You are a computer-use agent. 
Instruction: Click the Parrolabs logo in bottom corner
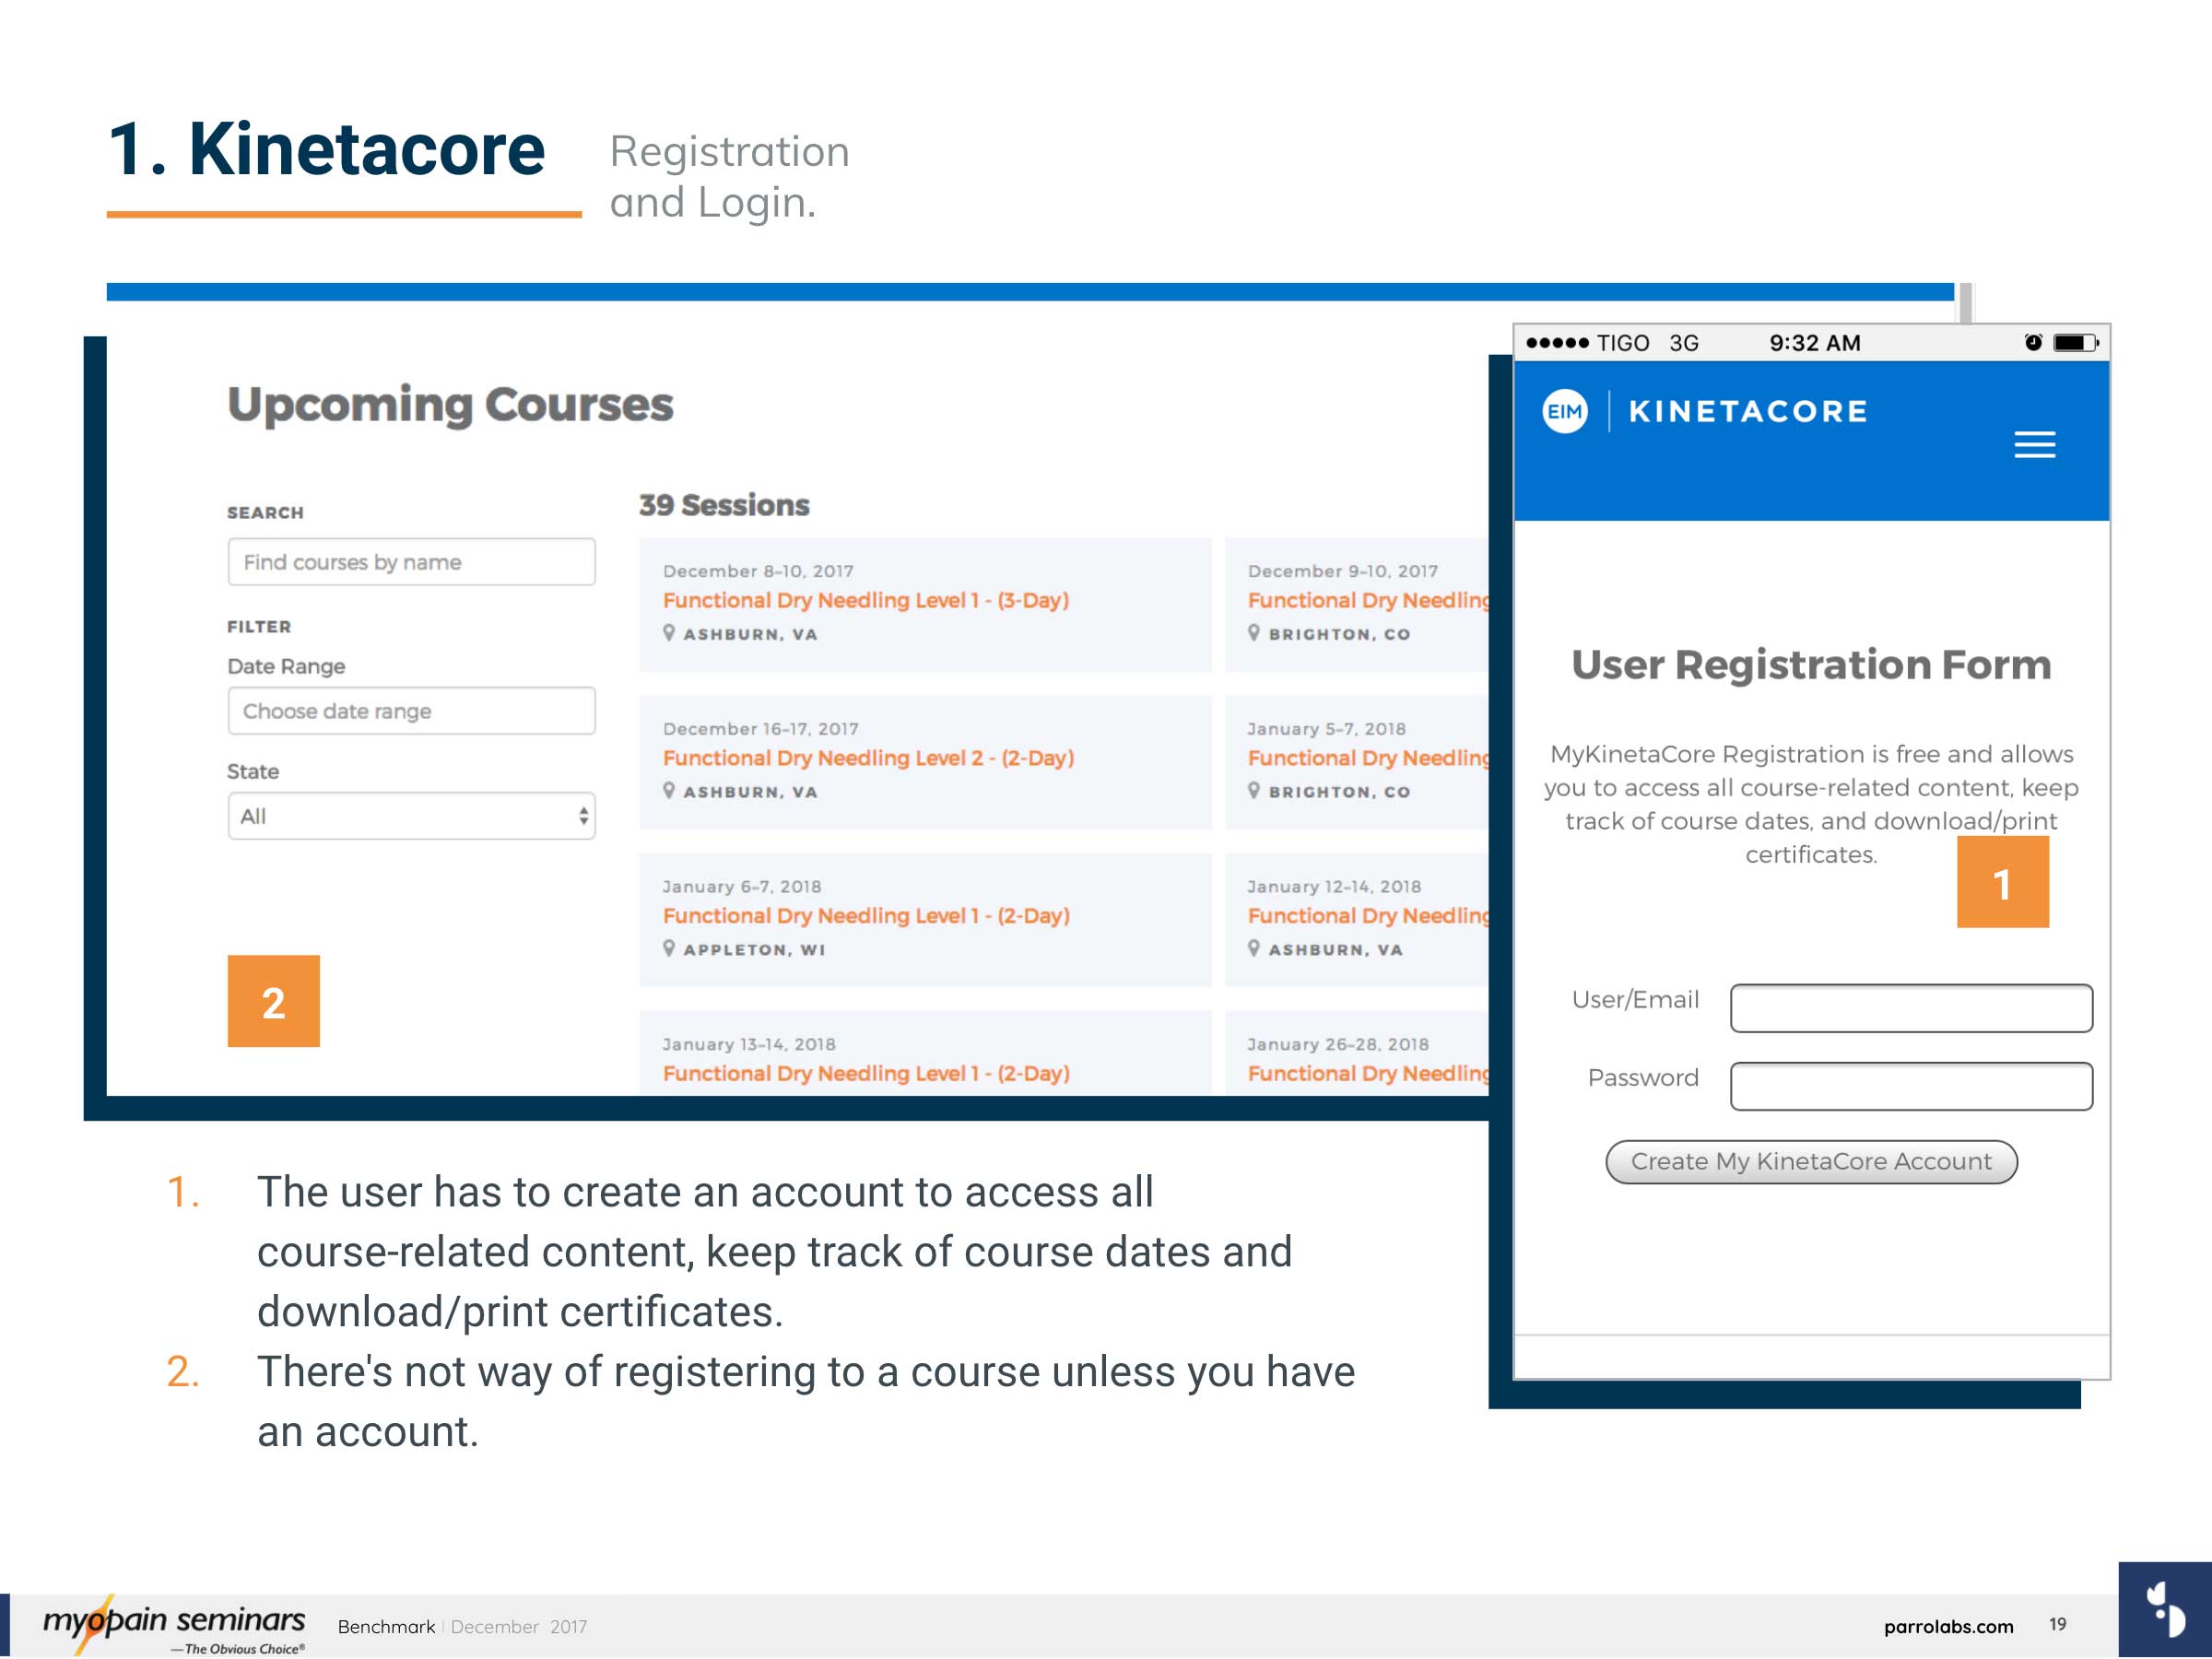[2164, 1609]
